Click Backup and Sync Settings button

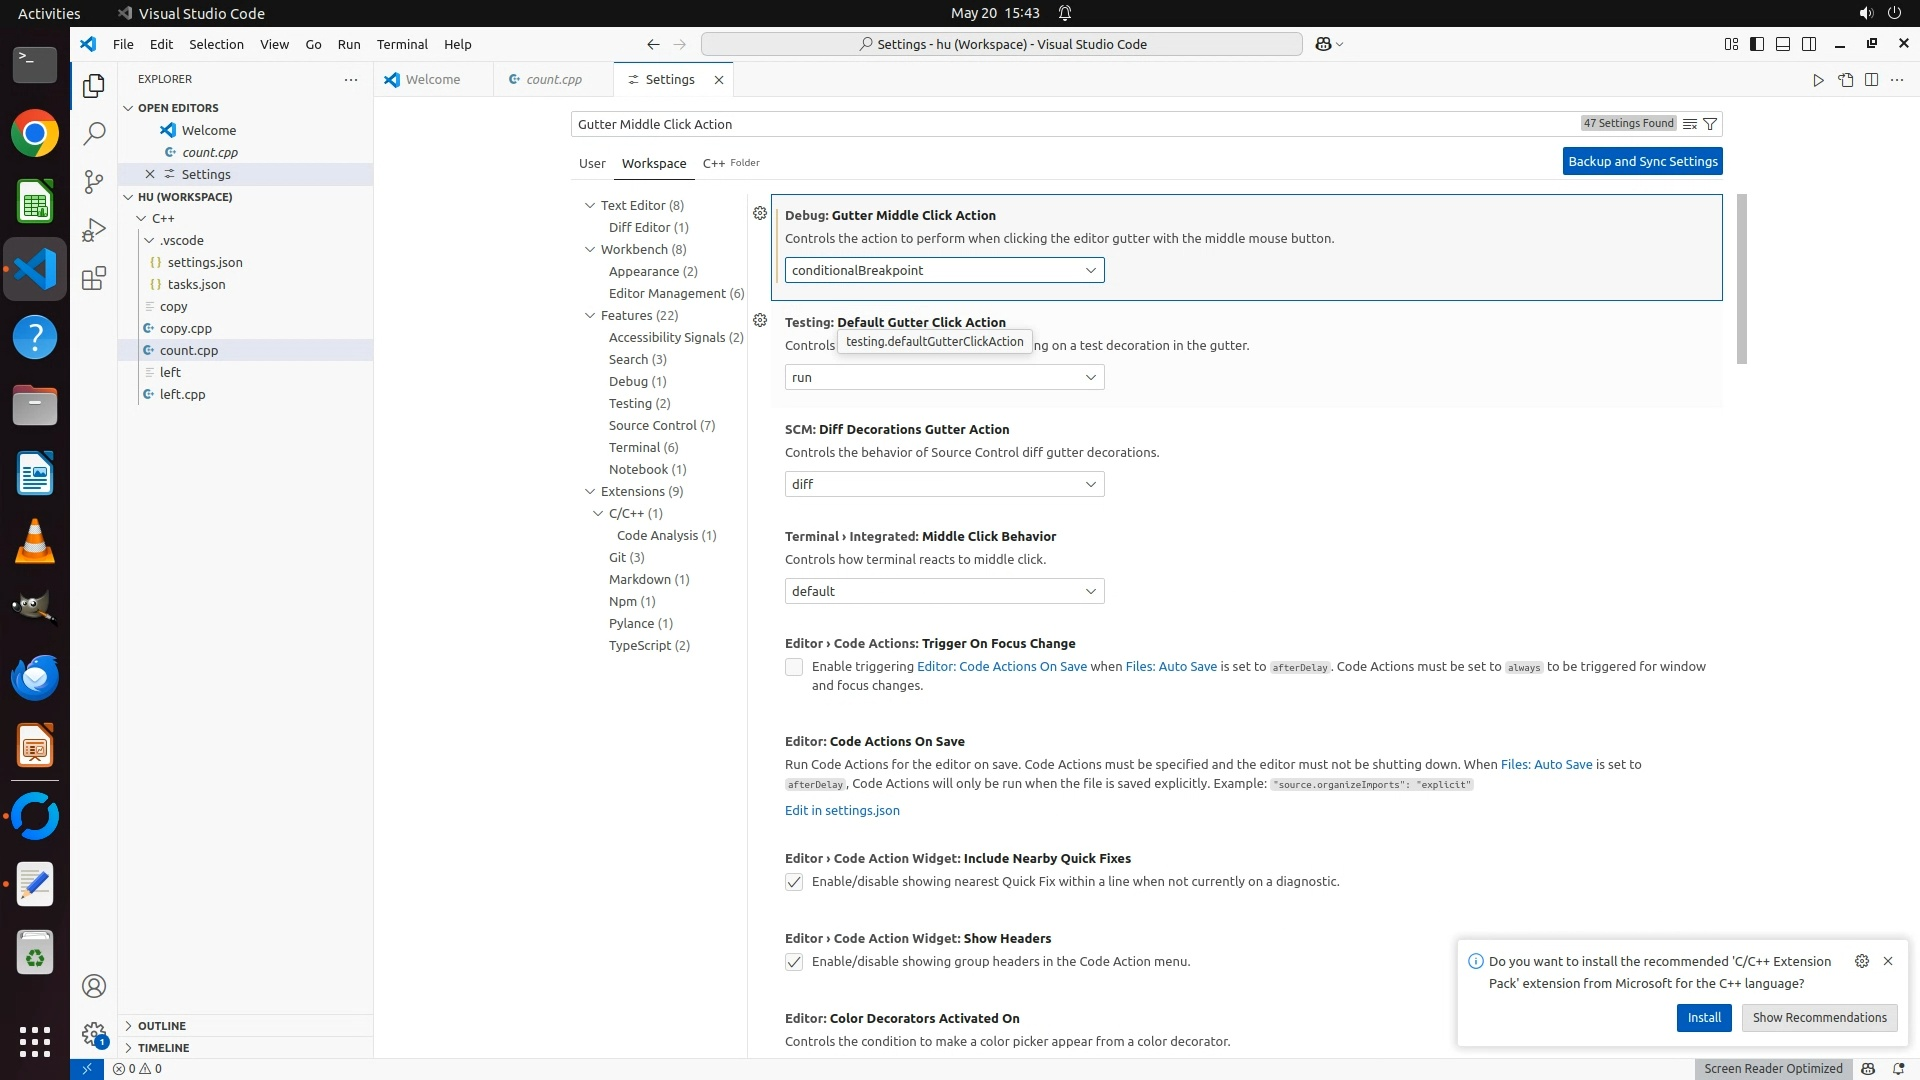[1642, 161]
